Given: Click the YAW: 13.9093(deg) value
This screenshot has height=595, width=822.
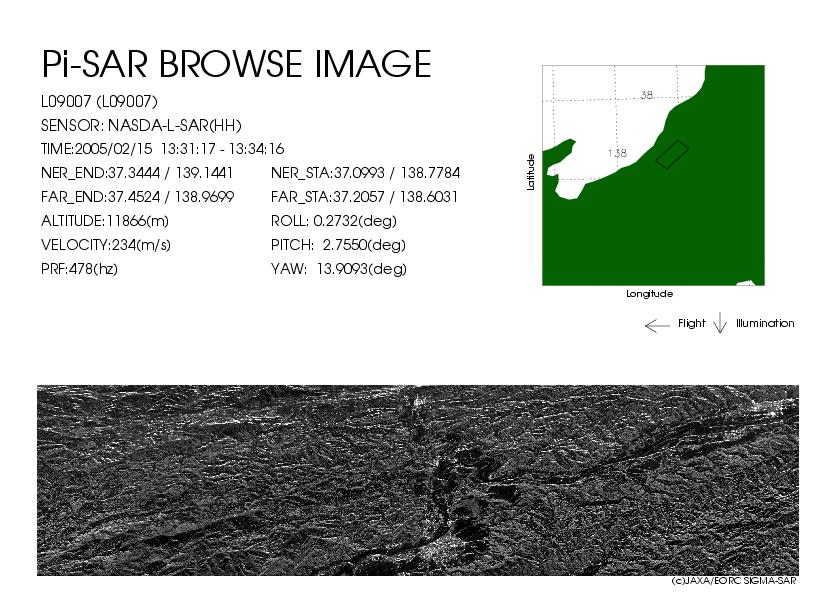Looking at the screenshot, I should [339, 269].
